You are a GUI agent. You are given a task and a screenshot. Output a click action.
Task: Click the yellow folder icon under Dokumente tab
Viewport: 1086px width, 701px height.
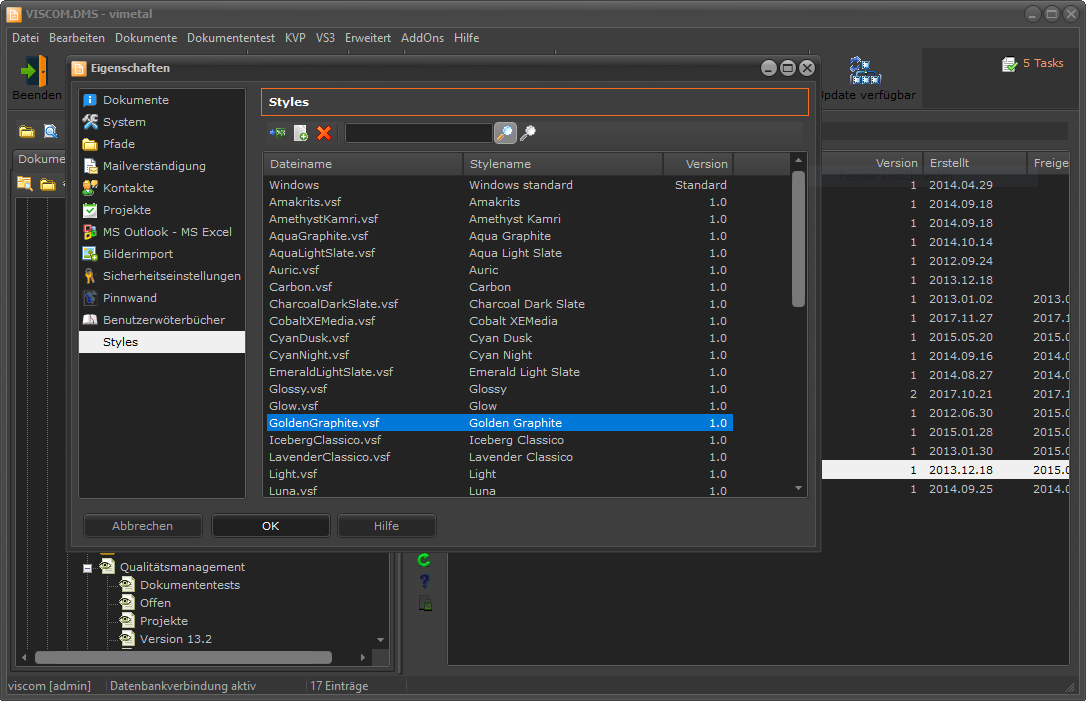[x=48, y=184]
